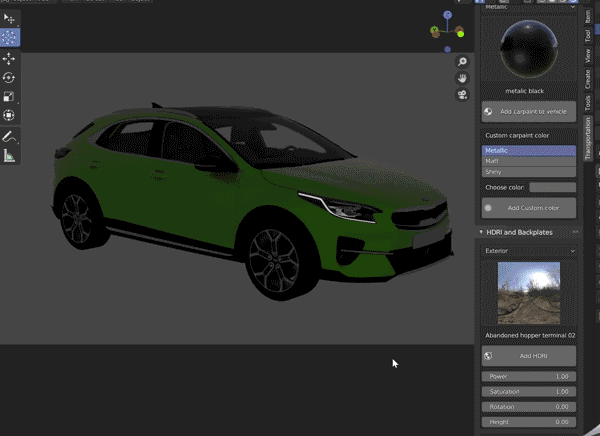This screenshot has height=436, width=600.
Task: Select the Measure ruler tool
Action: coord(9,155)
